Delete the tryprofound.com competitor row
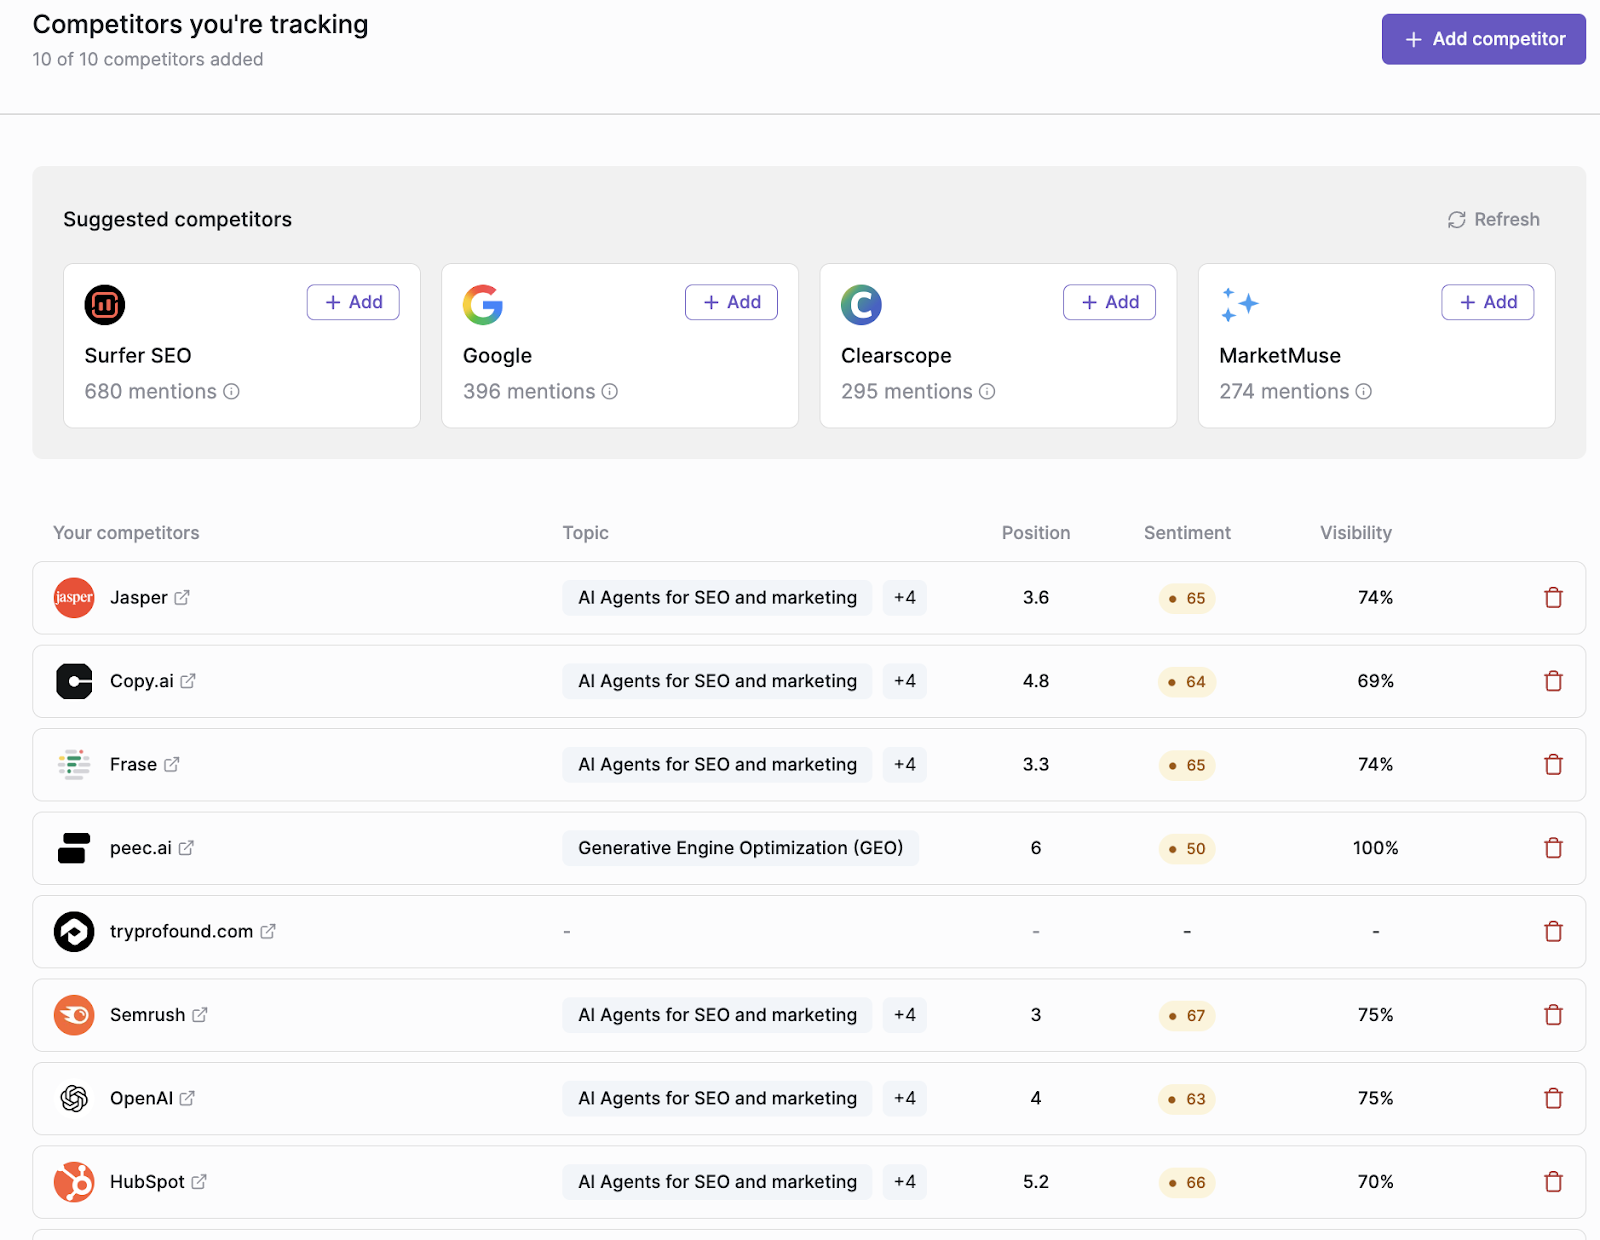This screenshot has width=1600, height=1240. pyautogui.click(x=1553, y=932)
